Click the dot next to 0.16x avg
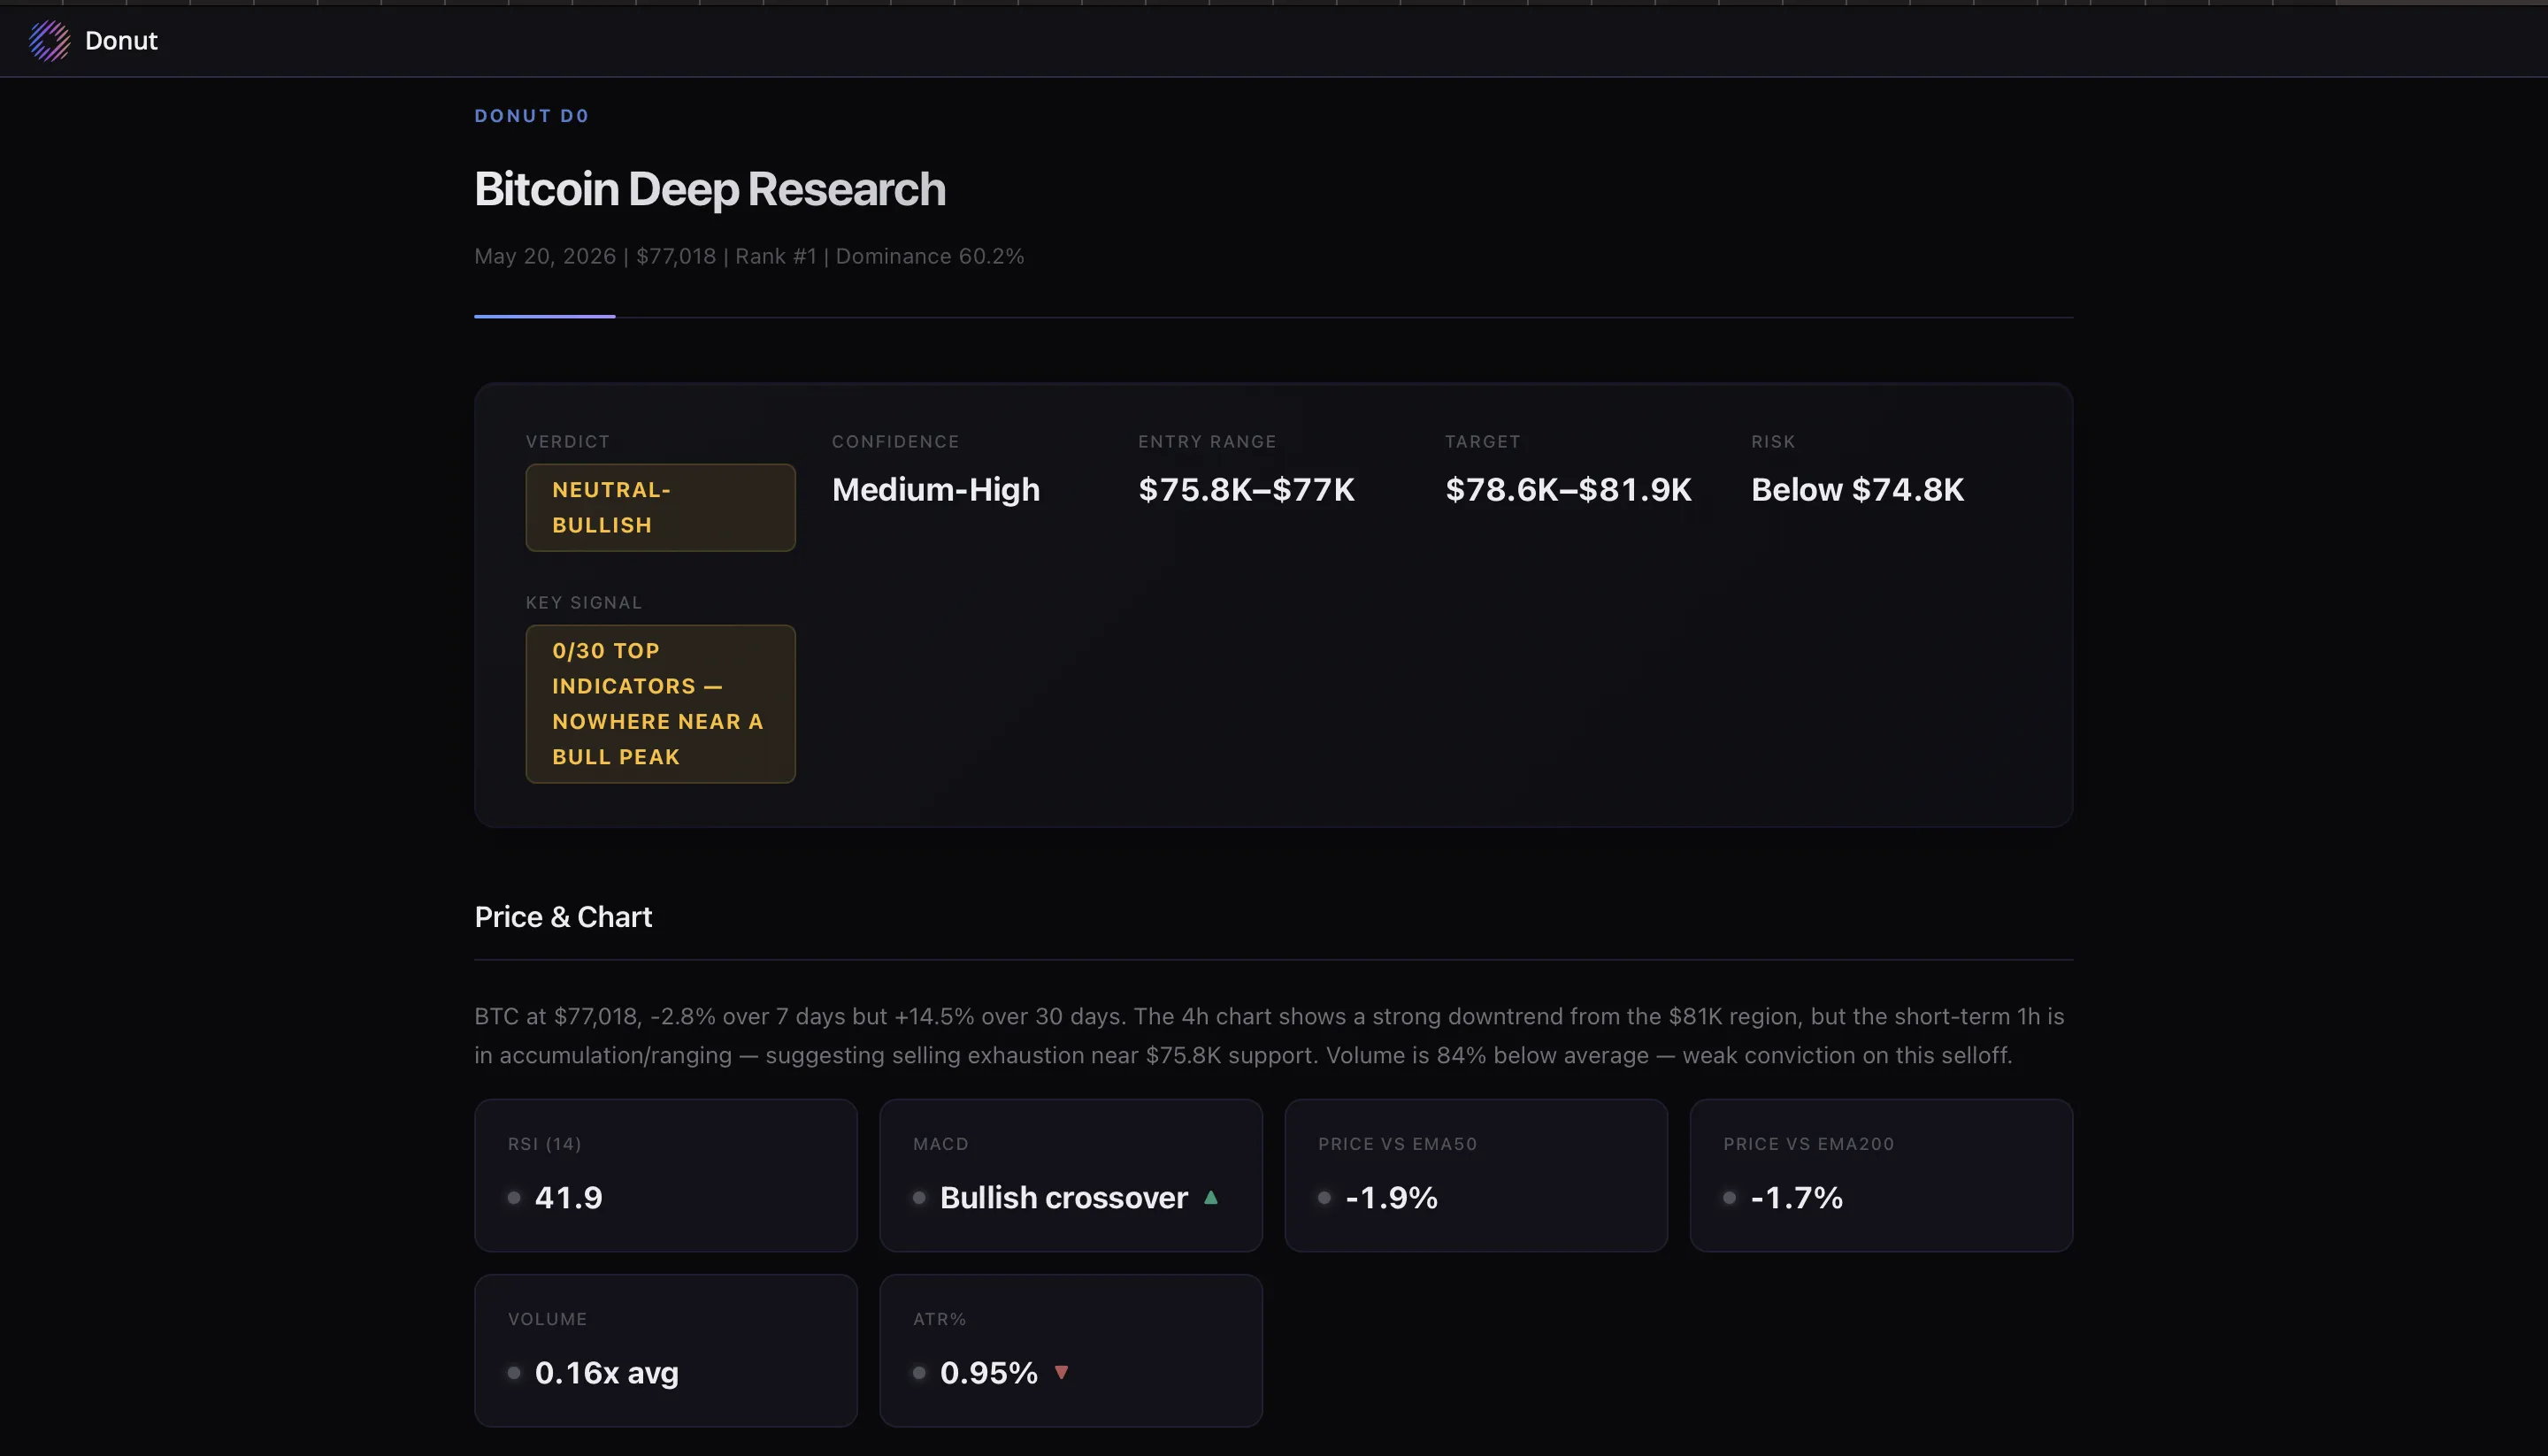Screen dimensions: 2548x1456 click(x=514, y=1373)
